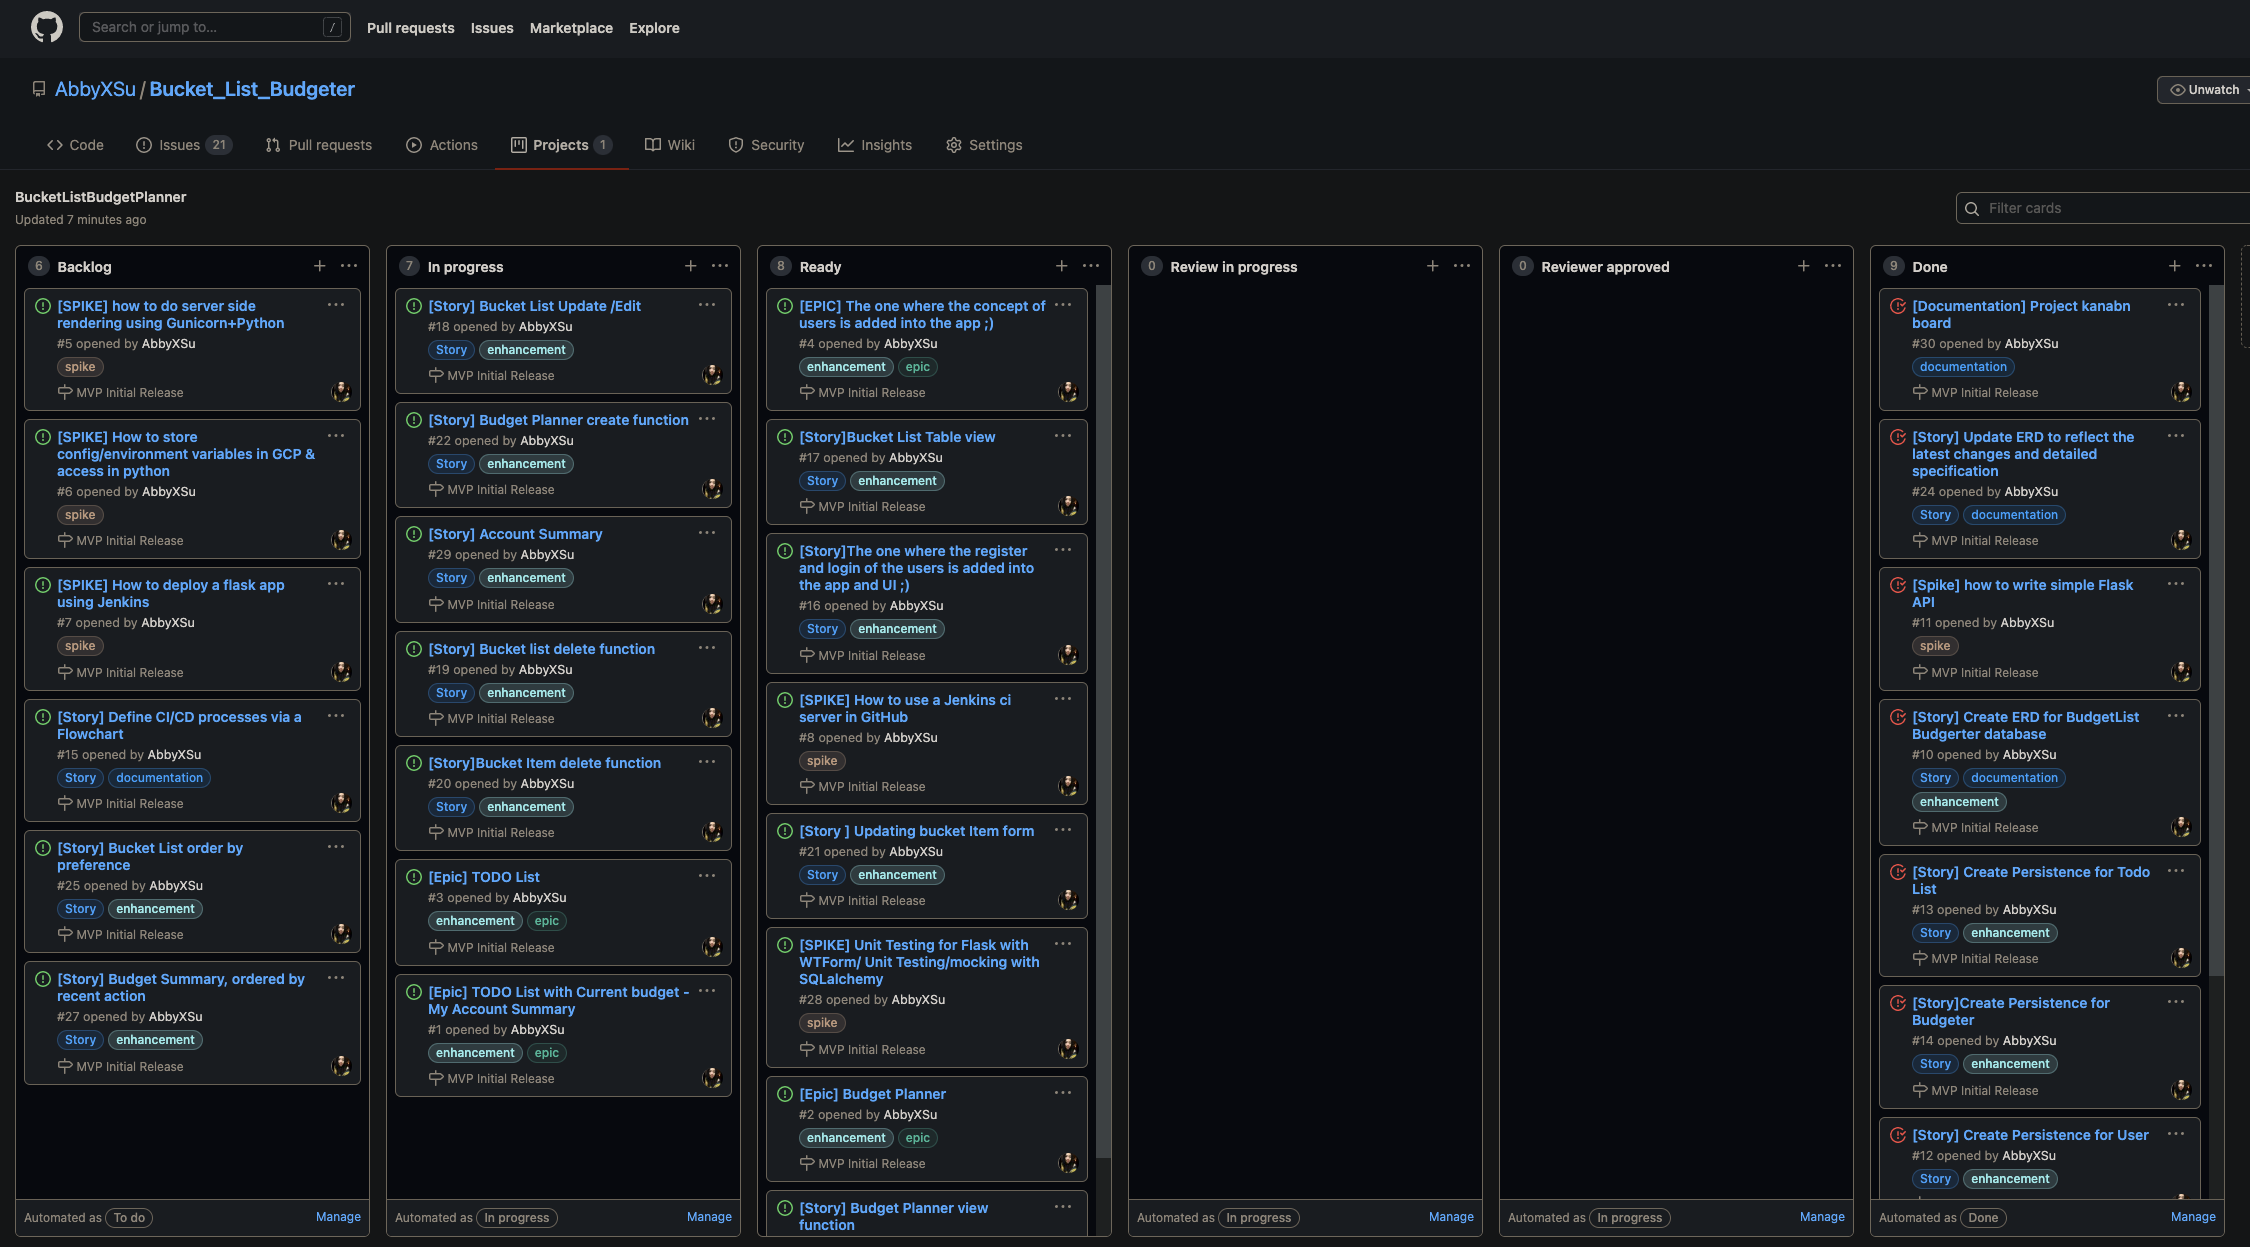Image resolution: width=2250 pixels, height=1247 pixels.
Task: Click milestone icon on Bucket list delete function card
Action: (x=436, y=718)
